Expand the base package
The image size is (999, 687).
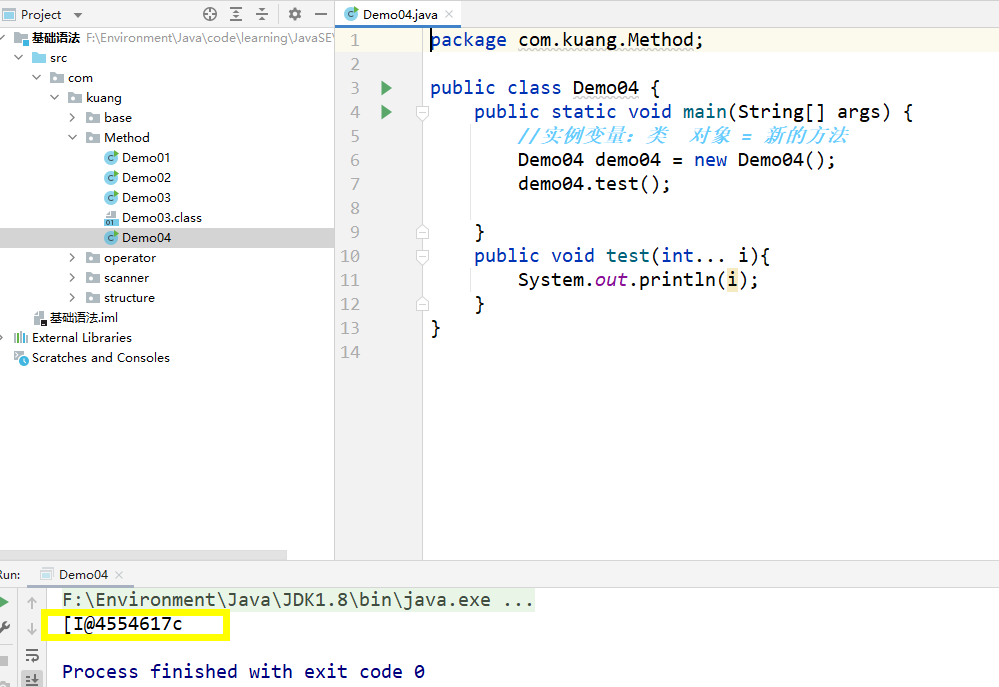tap(72, 117)
